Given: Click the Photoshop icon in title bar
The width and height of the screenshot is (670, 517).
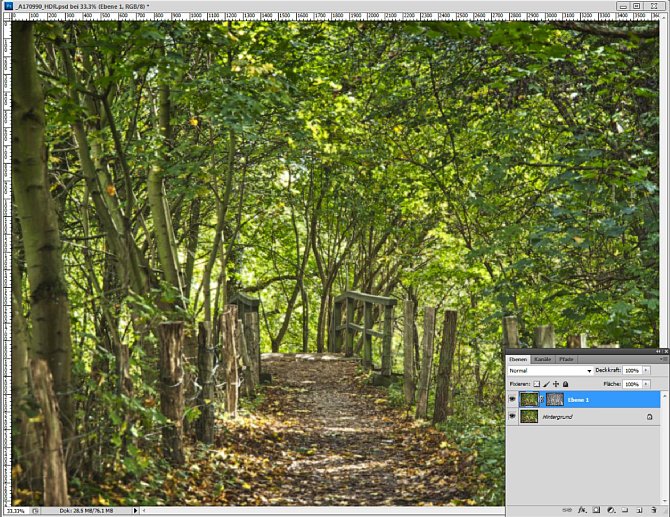Looking at the screenshot, I should [x=9, y=6].
